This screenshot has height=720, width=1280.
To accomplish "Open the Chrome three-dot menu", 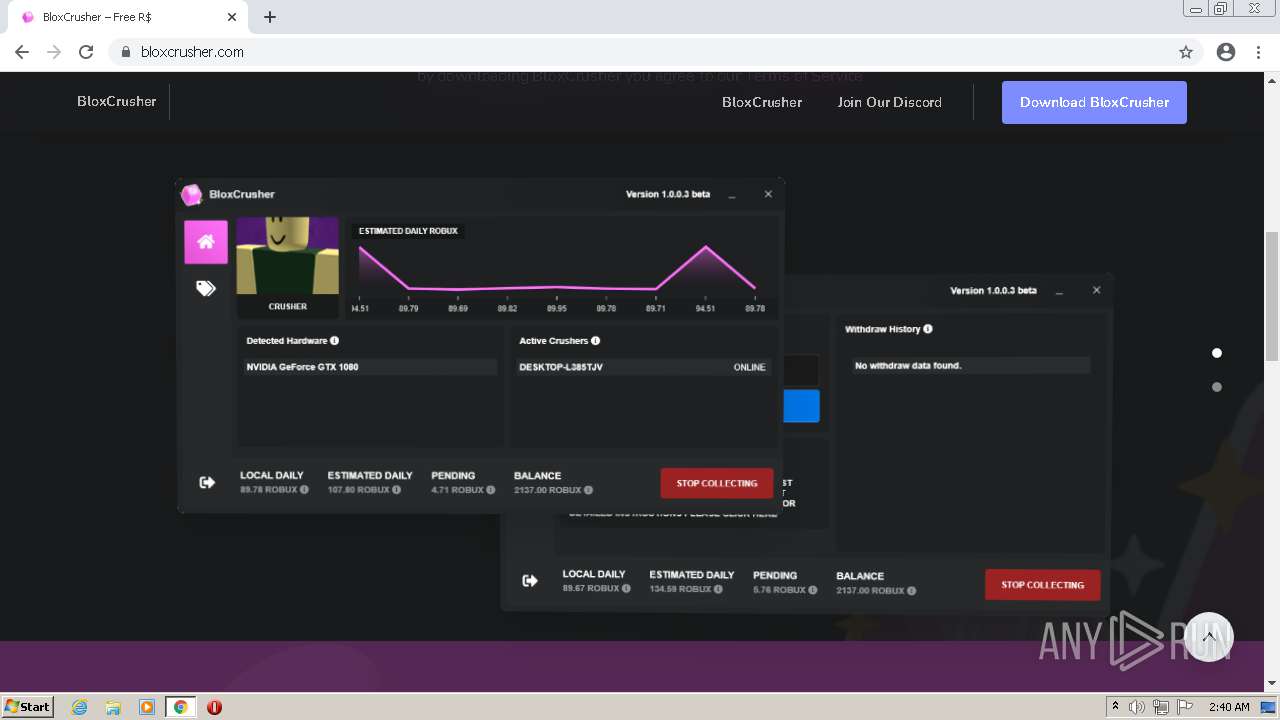I will pyautogui.click(x=1258, y=52).
